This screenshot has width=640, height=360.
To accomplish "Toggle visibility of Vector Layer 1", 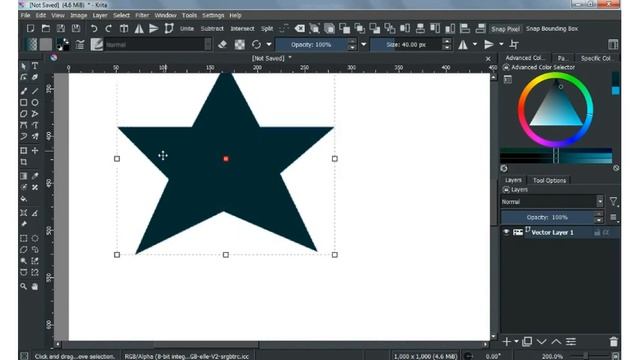I will (506, 232).
